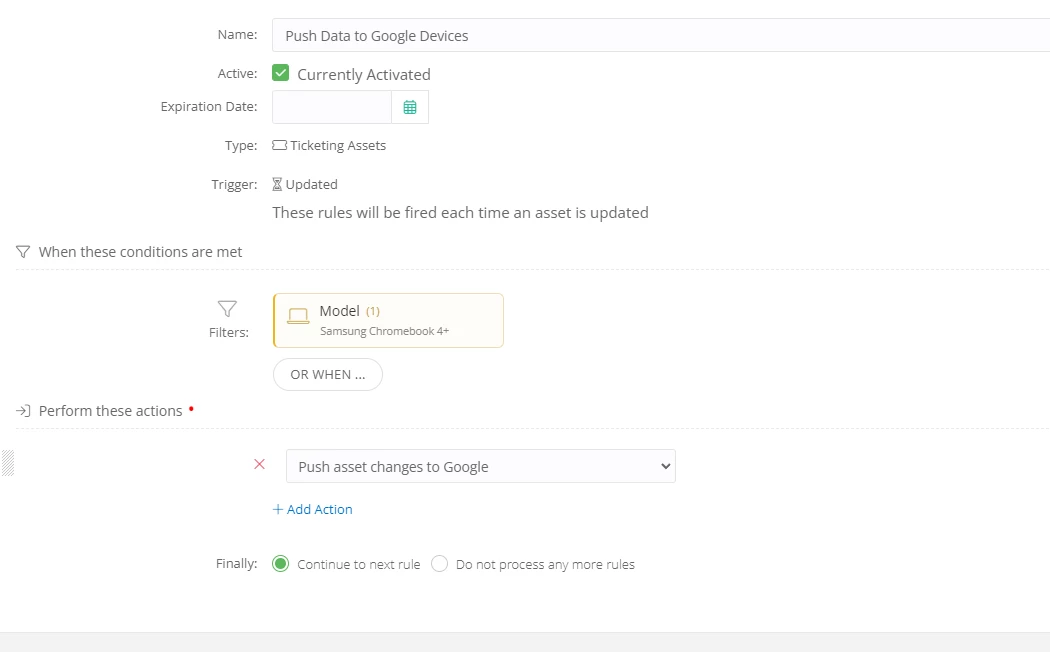Click the red X remove action icon
Image resolution: width=1050 pixels, height=652 pixels.
[x=260, y=465]
